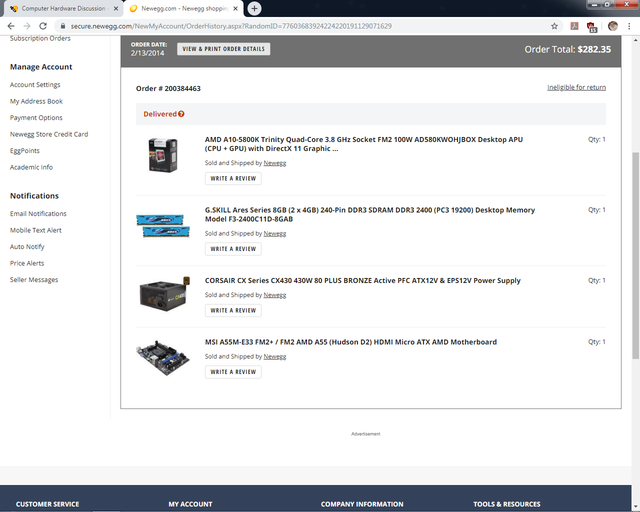
Task: Select the Order # 200384463 text
Action: click(168, 89)
